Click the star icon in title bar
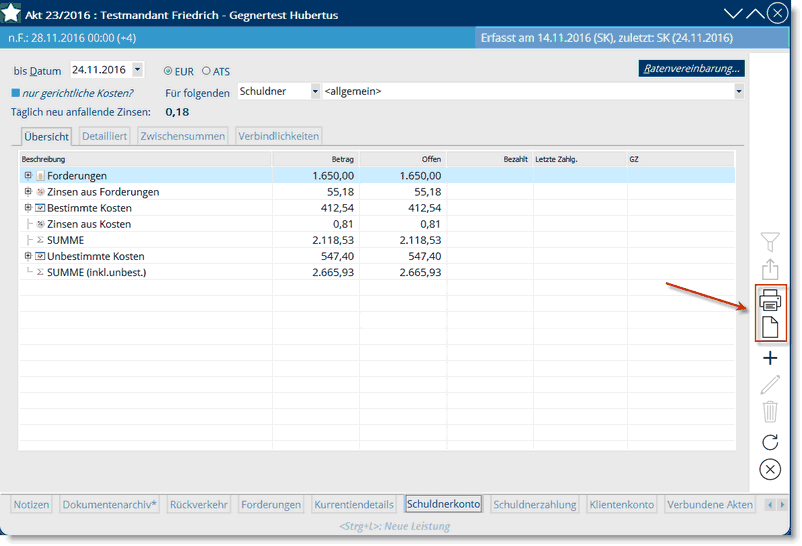This screenshot has height=546, width=802. 13,14
